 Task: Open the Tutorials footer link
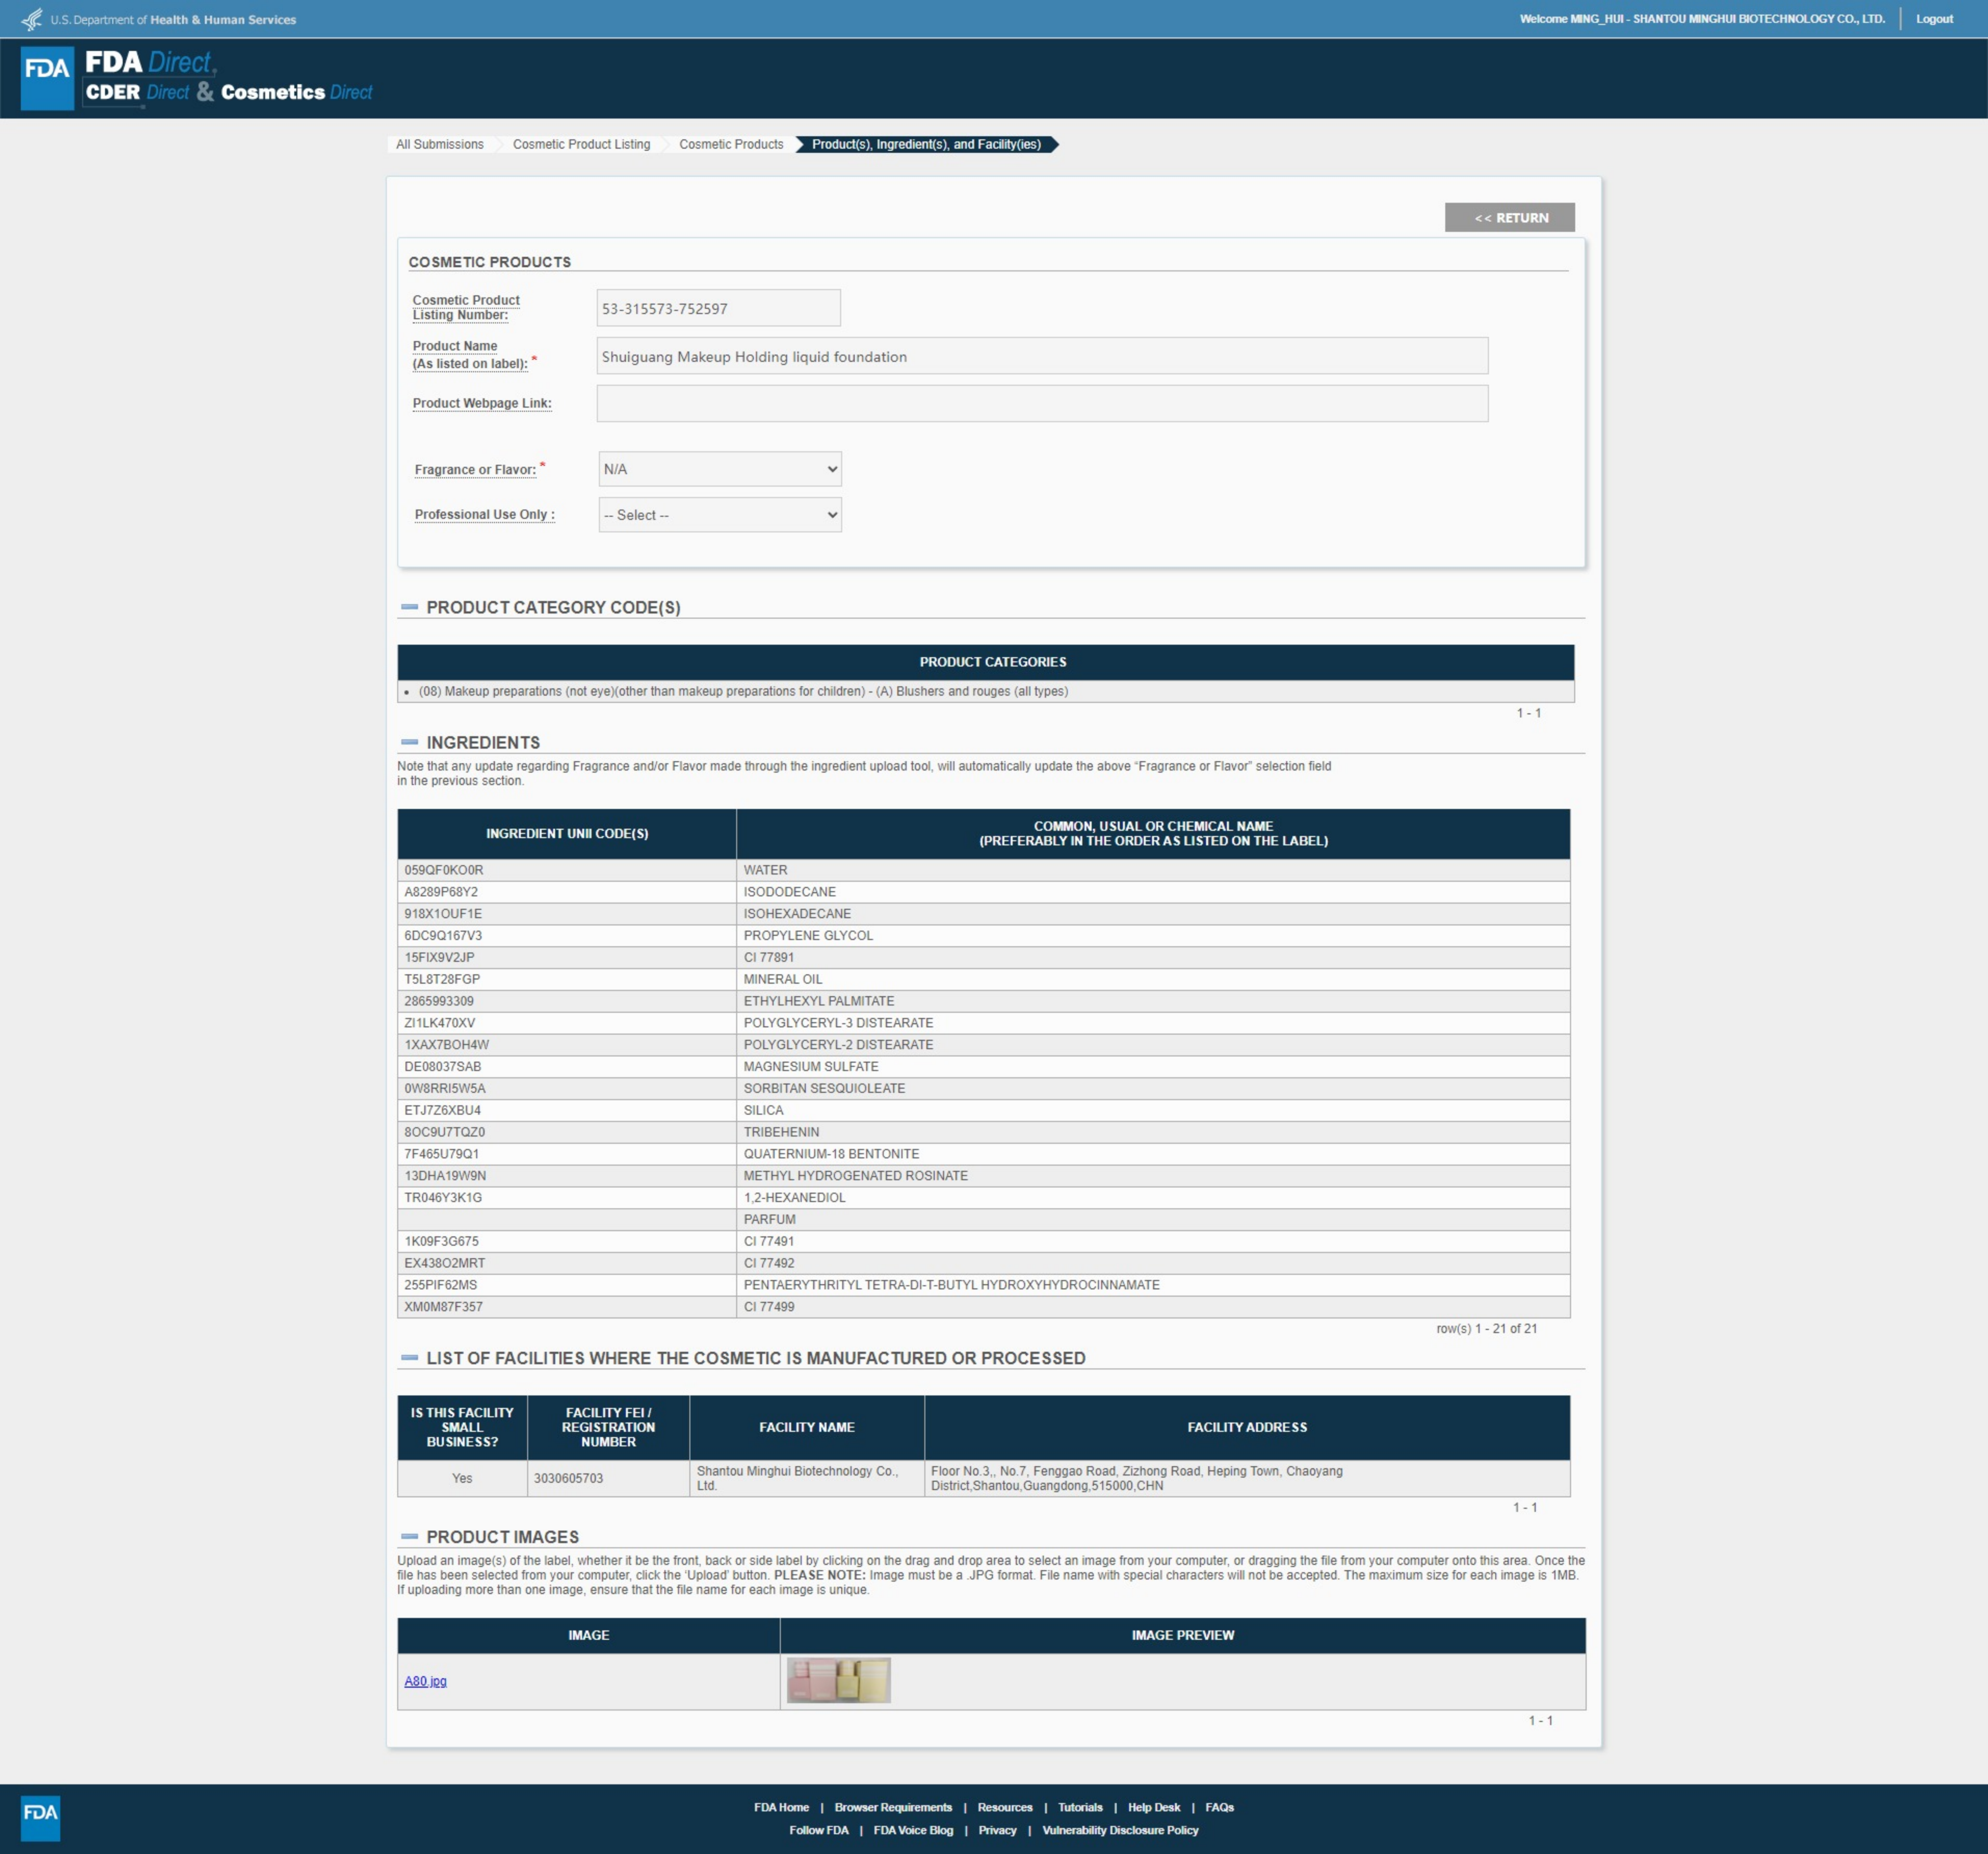click(1080, 1807)
